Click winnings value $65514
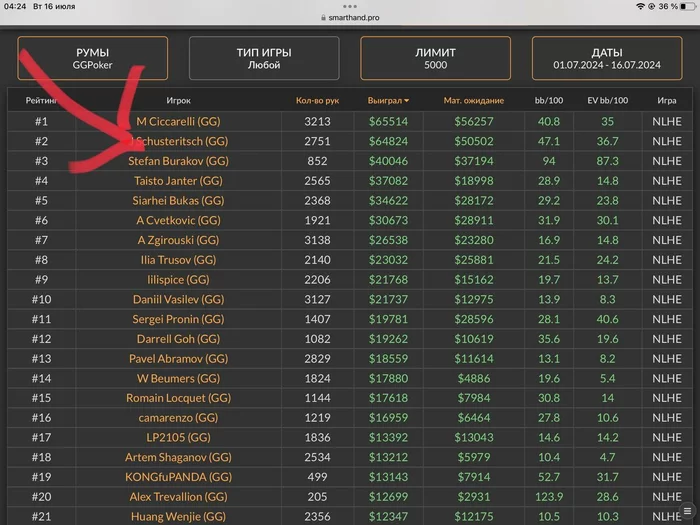 pos(388,121)
